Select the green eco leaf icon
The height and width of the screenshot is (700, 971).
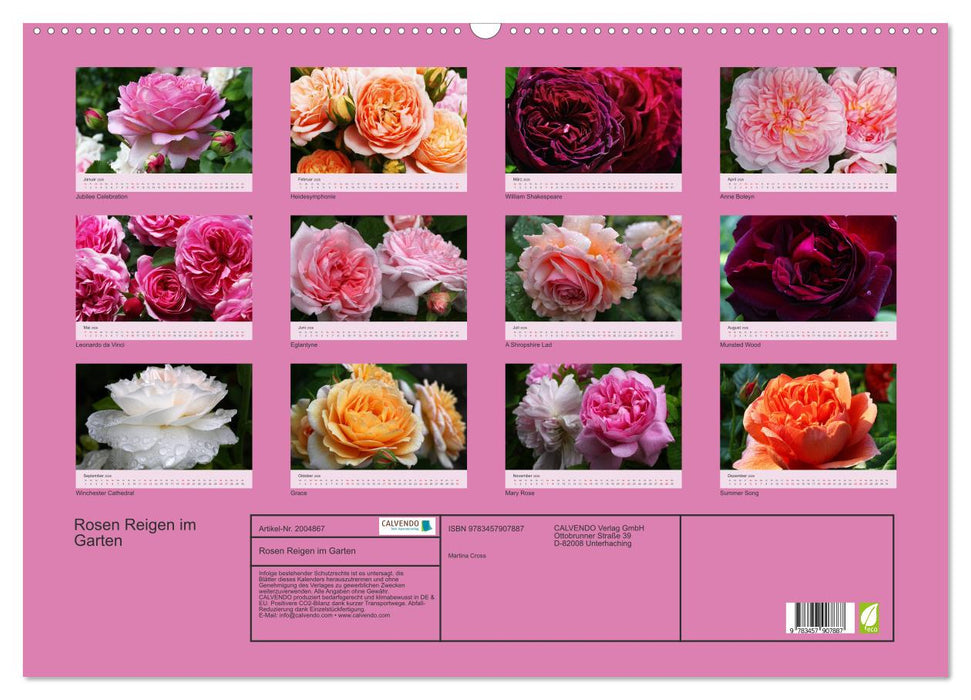[869, 619]
